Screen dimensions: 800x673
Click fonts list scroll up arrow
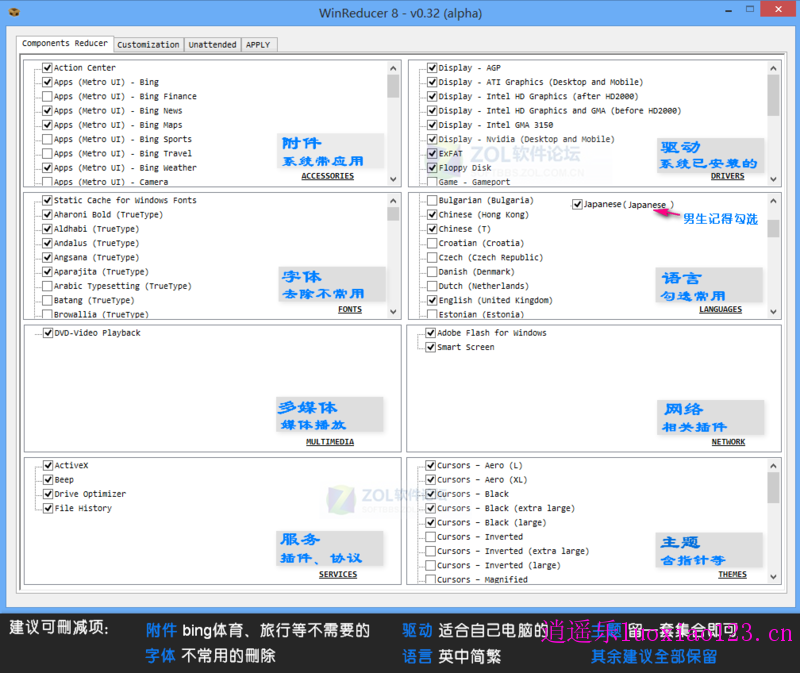tap(393, 201)
